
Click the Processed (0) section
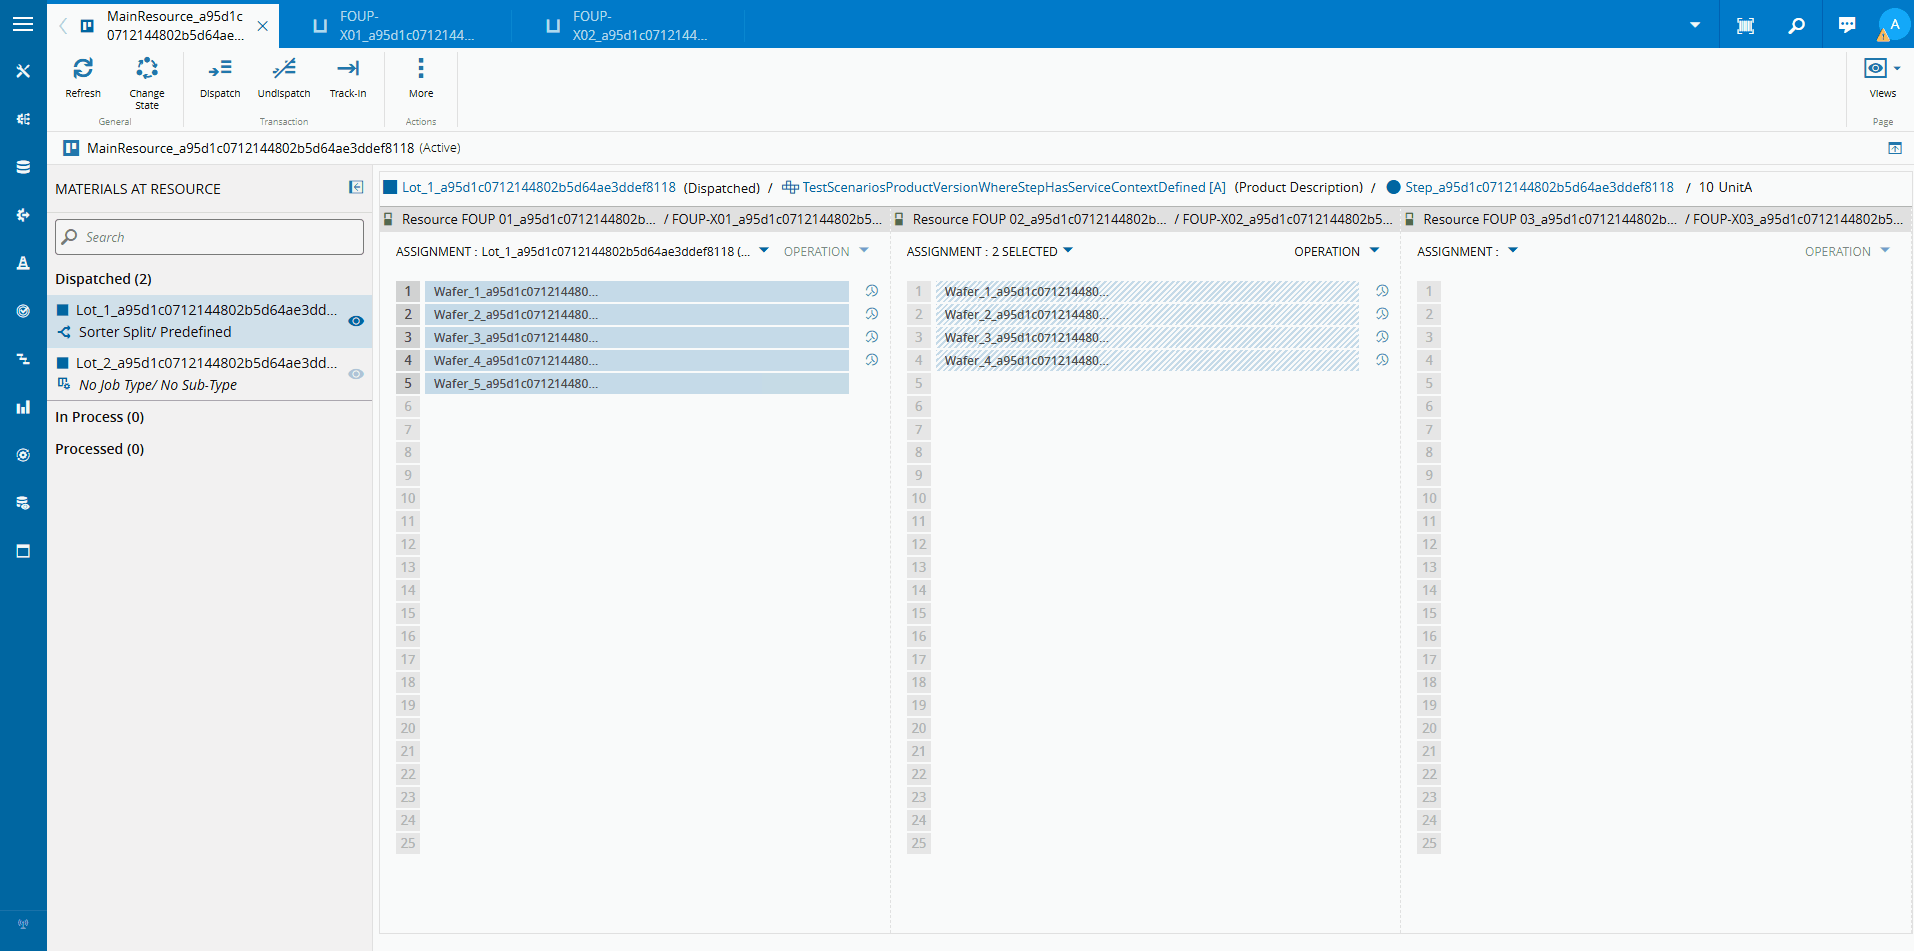click(x=100, y=449)
